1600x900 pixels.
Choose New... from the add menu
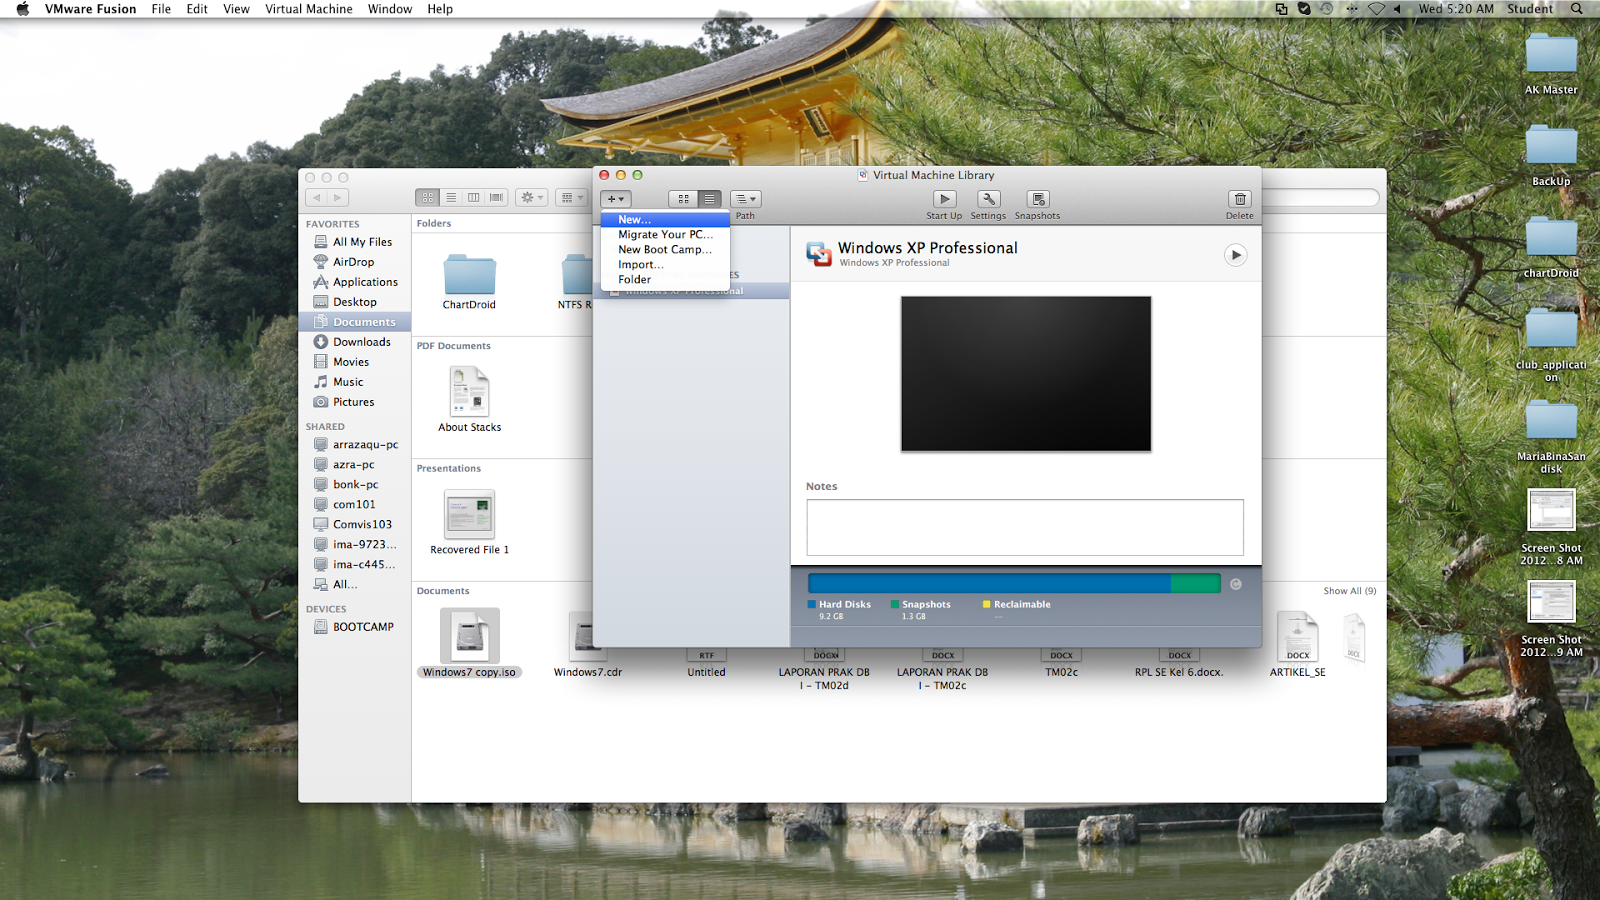coord(665,220)
